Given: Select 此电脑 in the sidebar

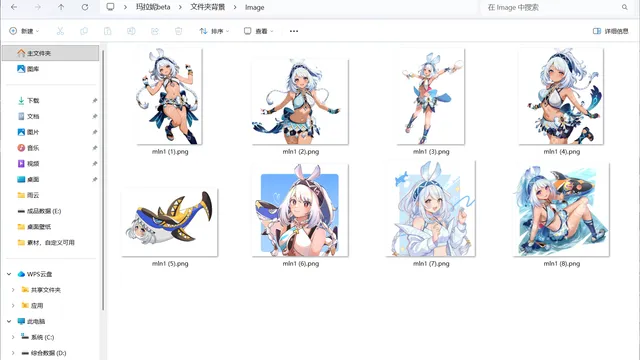Looking at the screenshot, I should click(x=31, y=321).
